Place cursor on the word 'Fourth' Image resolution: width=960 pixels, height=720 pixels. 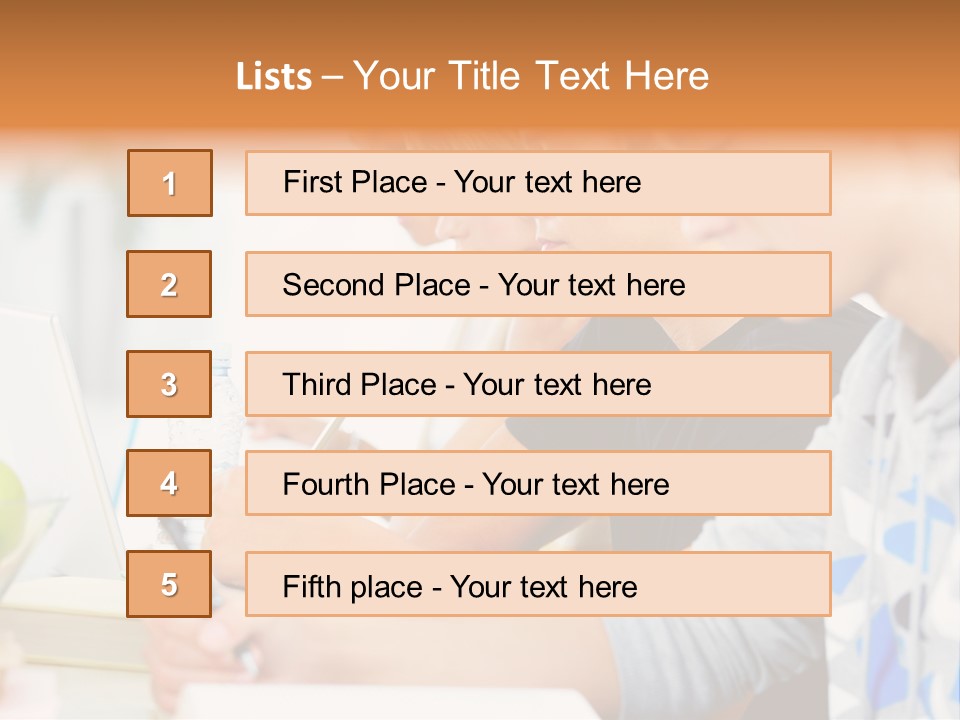(325, 485)
